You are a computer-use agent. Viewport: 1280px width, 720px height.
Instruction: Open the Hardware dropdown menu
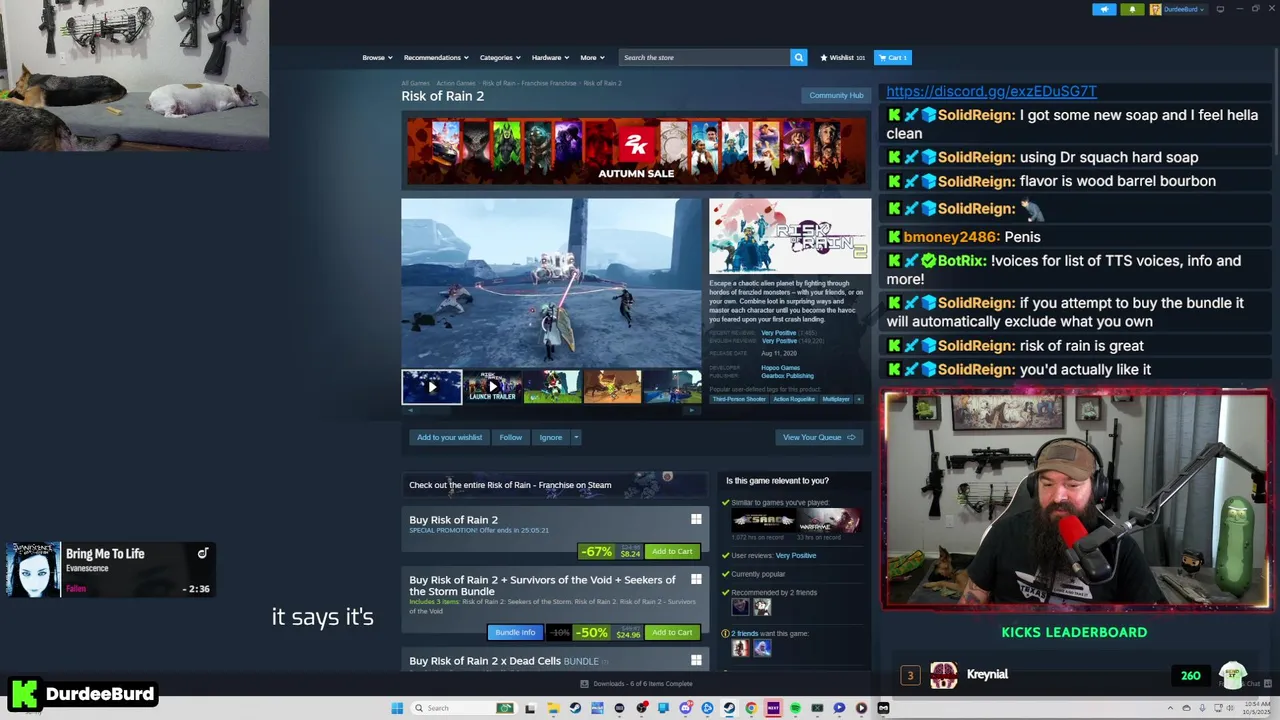tap(550, 57)
